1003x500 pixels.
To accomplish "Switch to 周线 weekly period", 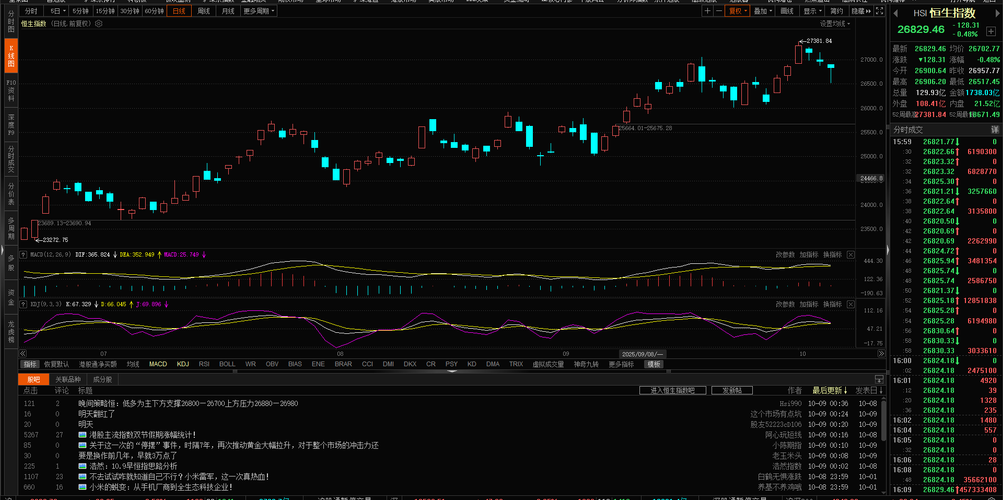I will click(203, 11).
